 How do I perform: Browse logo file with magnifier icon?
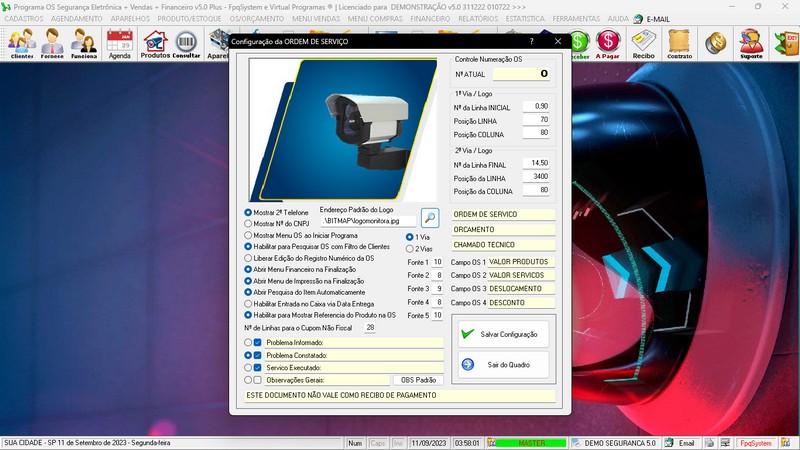430,217
